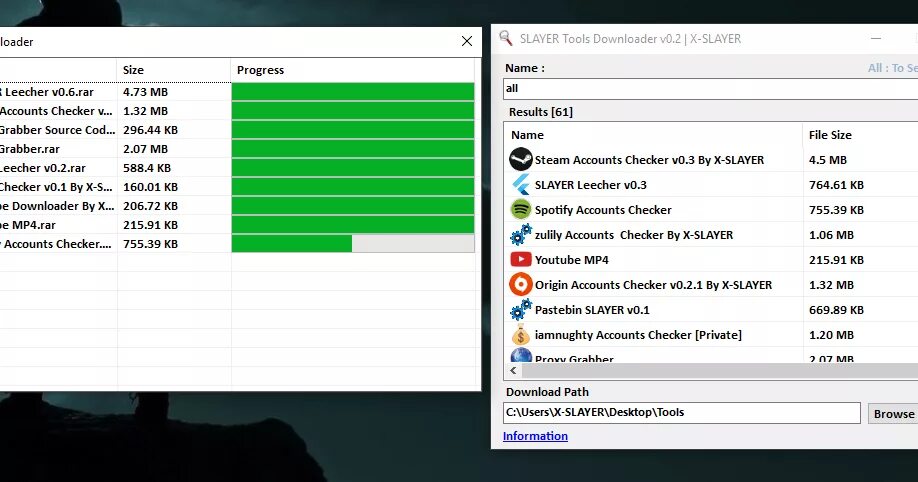Screen dimensions: 918x482
Task: Click the 'Results [61]' label
Action: point(540,112)
